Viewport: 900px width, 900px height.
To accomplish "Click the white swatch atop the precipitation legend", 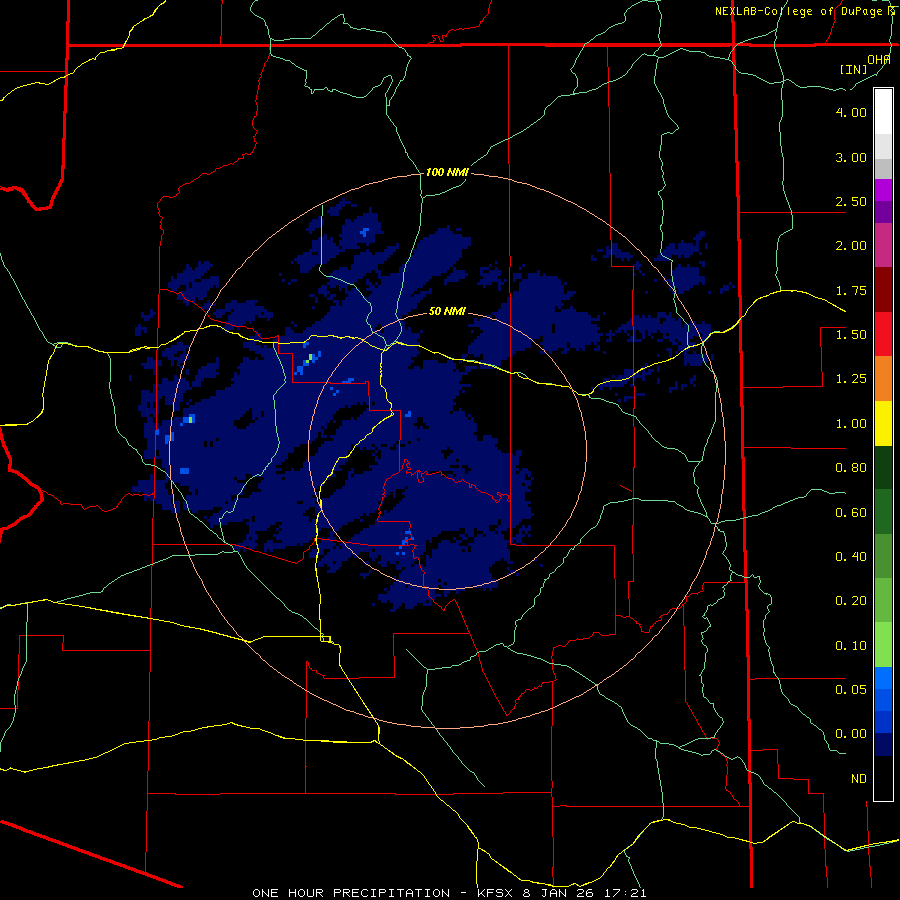I will pyautogui.click(x=883, y=111).
